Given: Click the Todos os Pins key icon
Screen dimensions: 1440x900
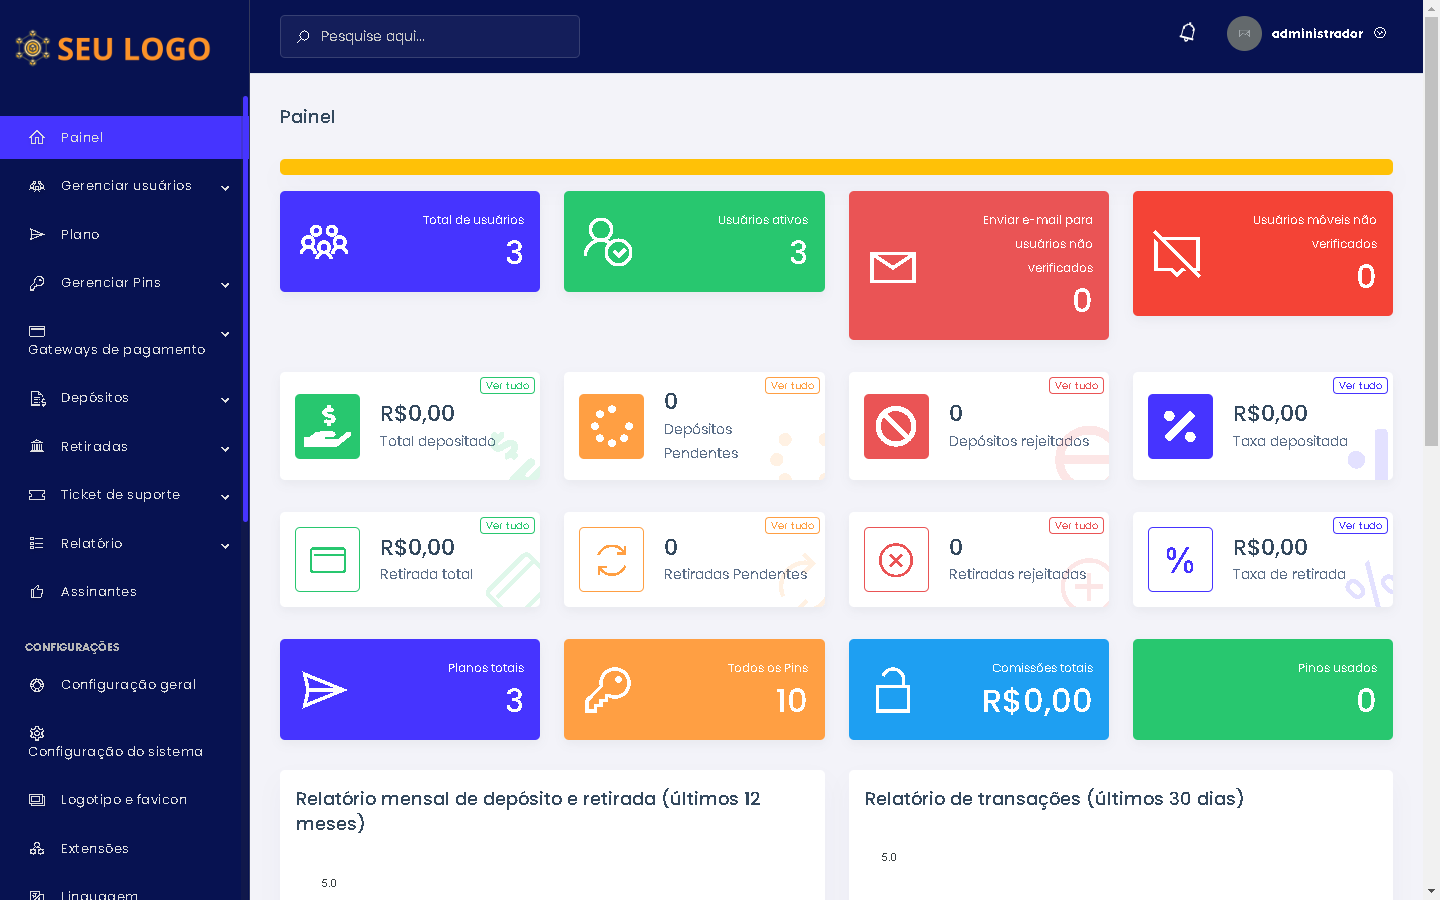Looking at the screenshot, I should pyautogui.click(x=607, y=690).
